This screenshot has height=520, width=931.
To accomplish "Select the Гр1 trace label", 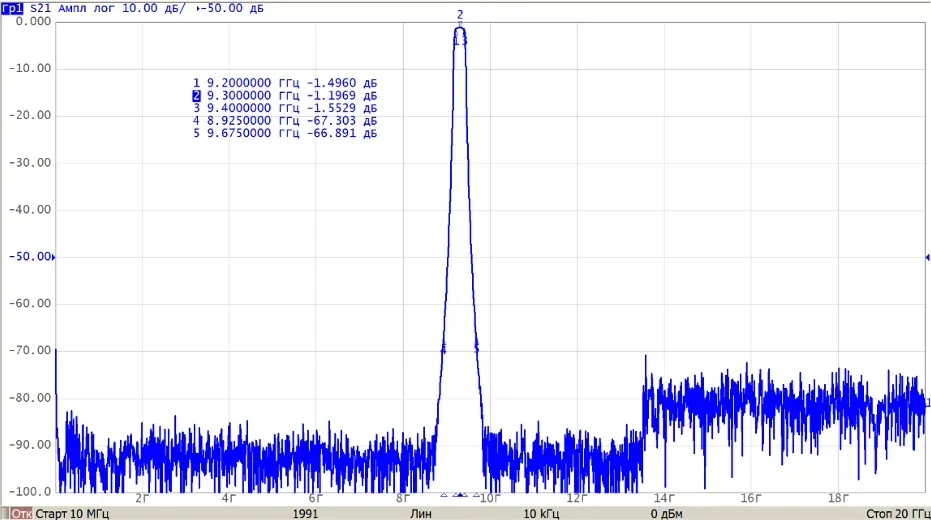I will click(x=12, y=8).
